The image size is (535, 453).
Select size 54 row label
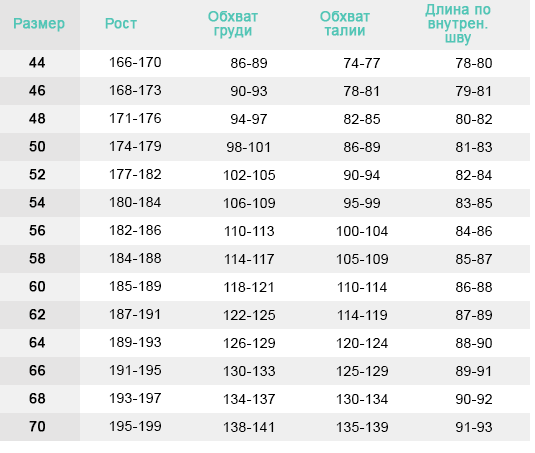(x=37, y=203)
